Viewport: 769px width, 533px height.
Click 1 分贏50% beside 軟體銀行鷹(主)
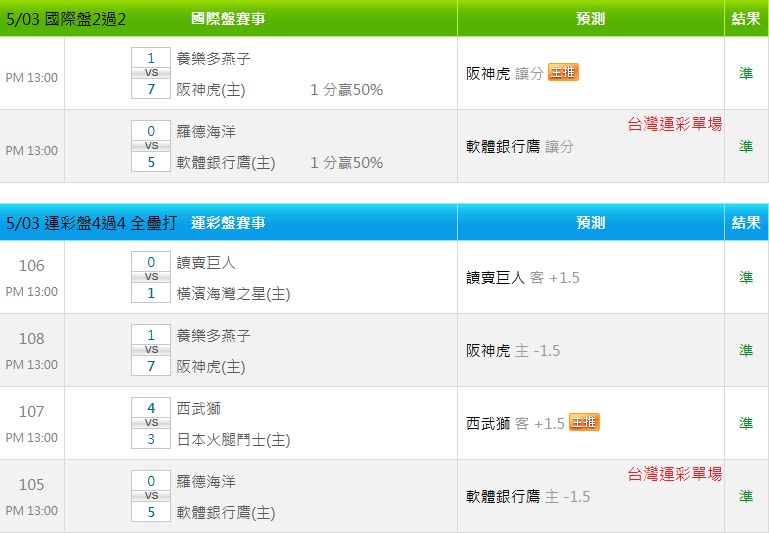pyautogui.click(x=347, y=163)
